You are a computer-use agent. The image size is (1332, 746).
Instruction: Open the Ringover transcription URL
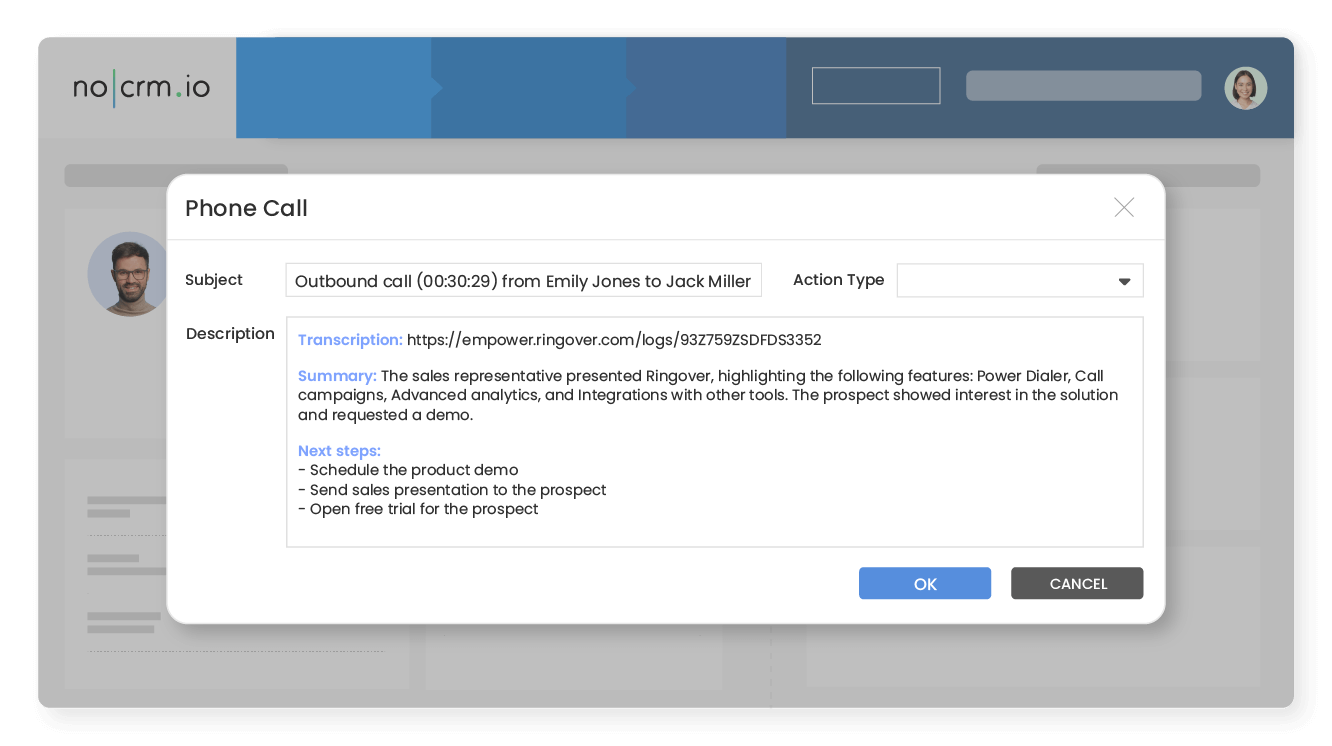(613, 340)
